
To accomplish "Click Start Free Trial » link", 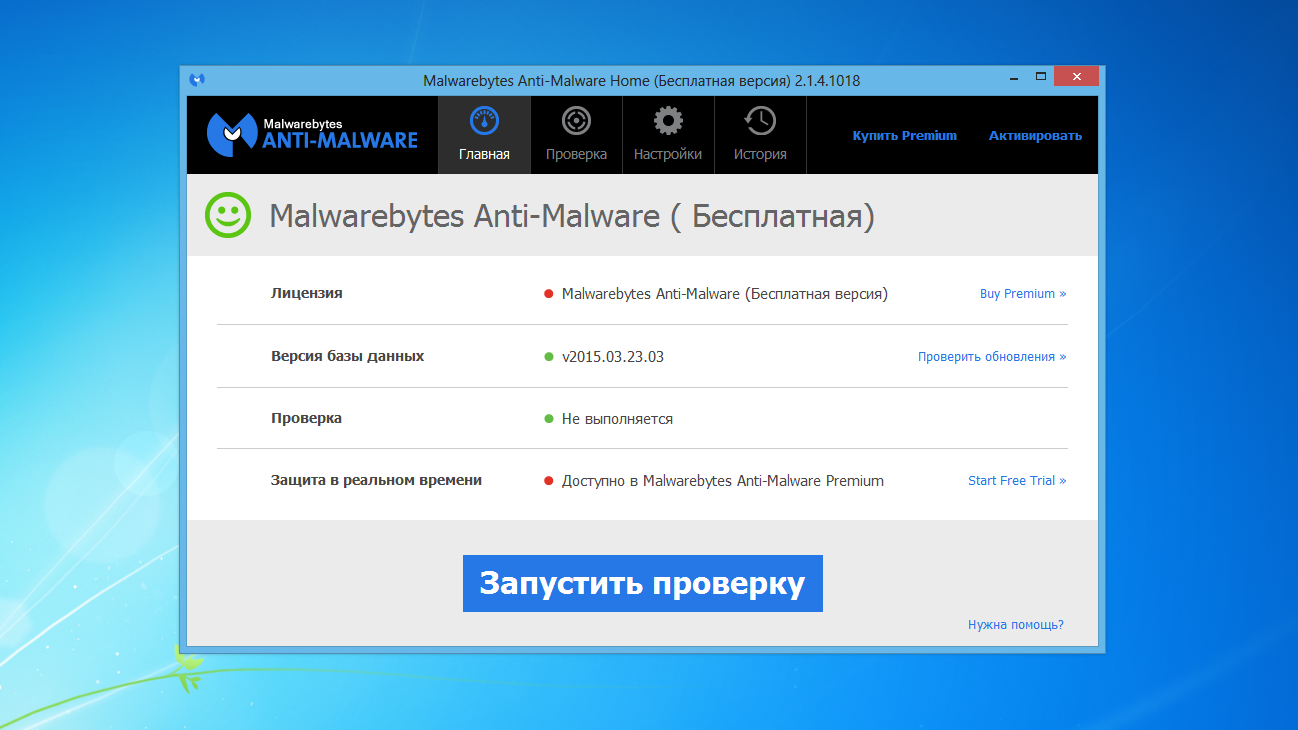I will pyautogui.click(x=1017, y=481).
